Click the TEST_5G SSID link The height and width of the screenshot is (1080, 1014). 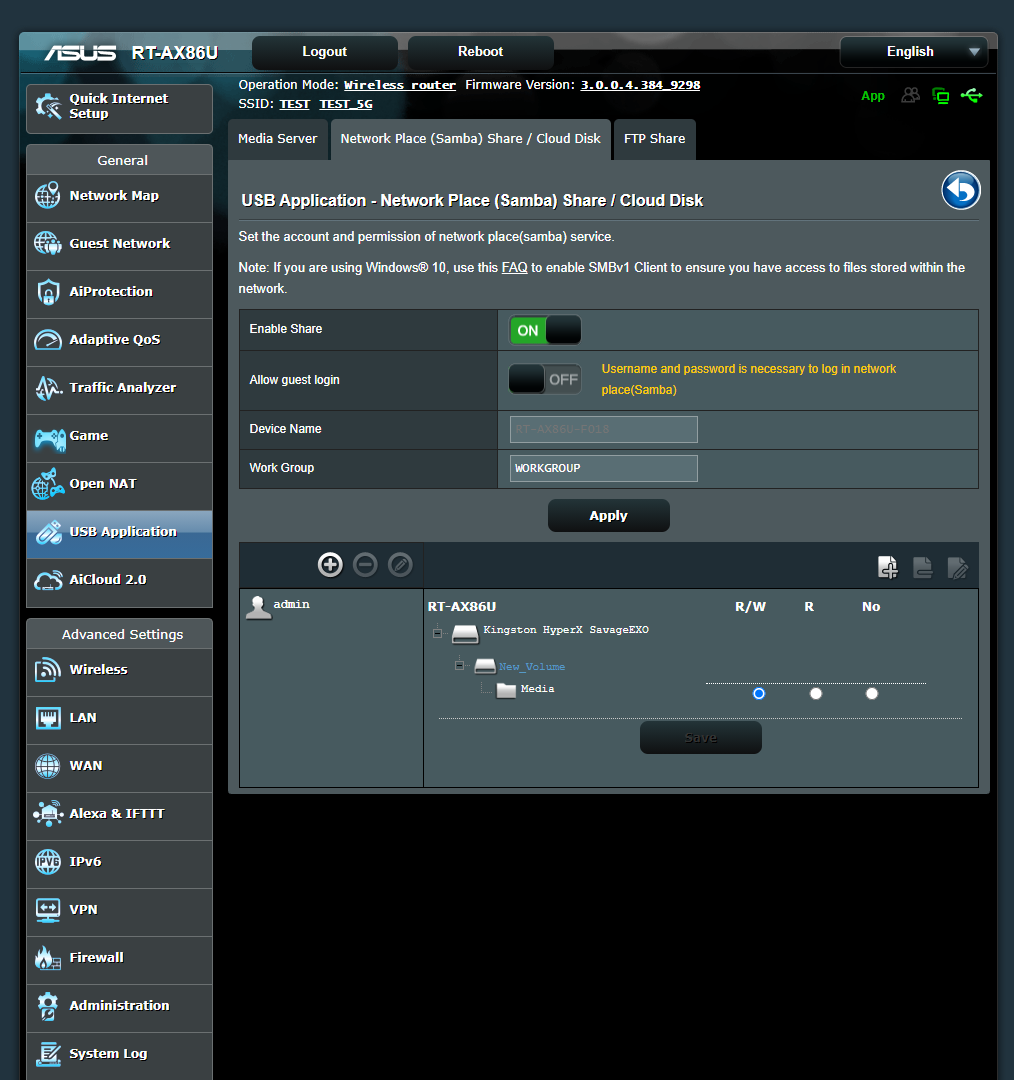coord(345,104)
